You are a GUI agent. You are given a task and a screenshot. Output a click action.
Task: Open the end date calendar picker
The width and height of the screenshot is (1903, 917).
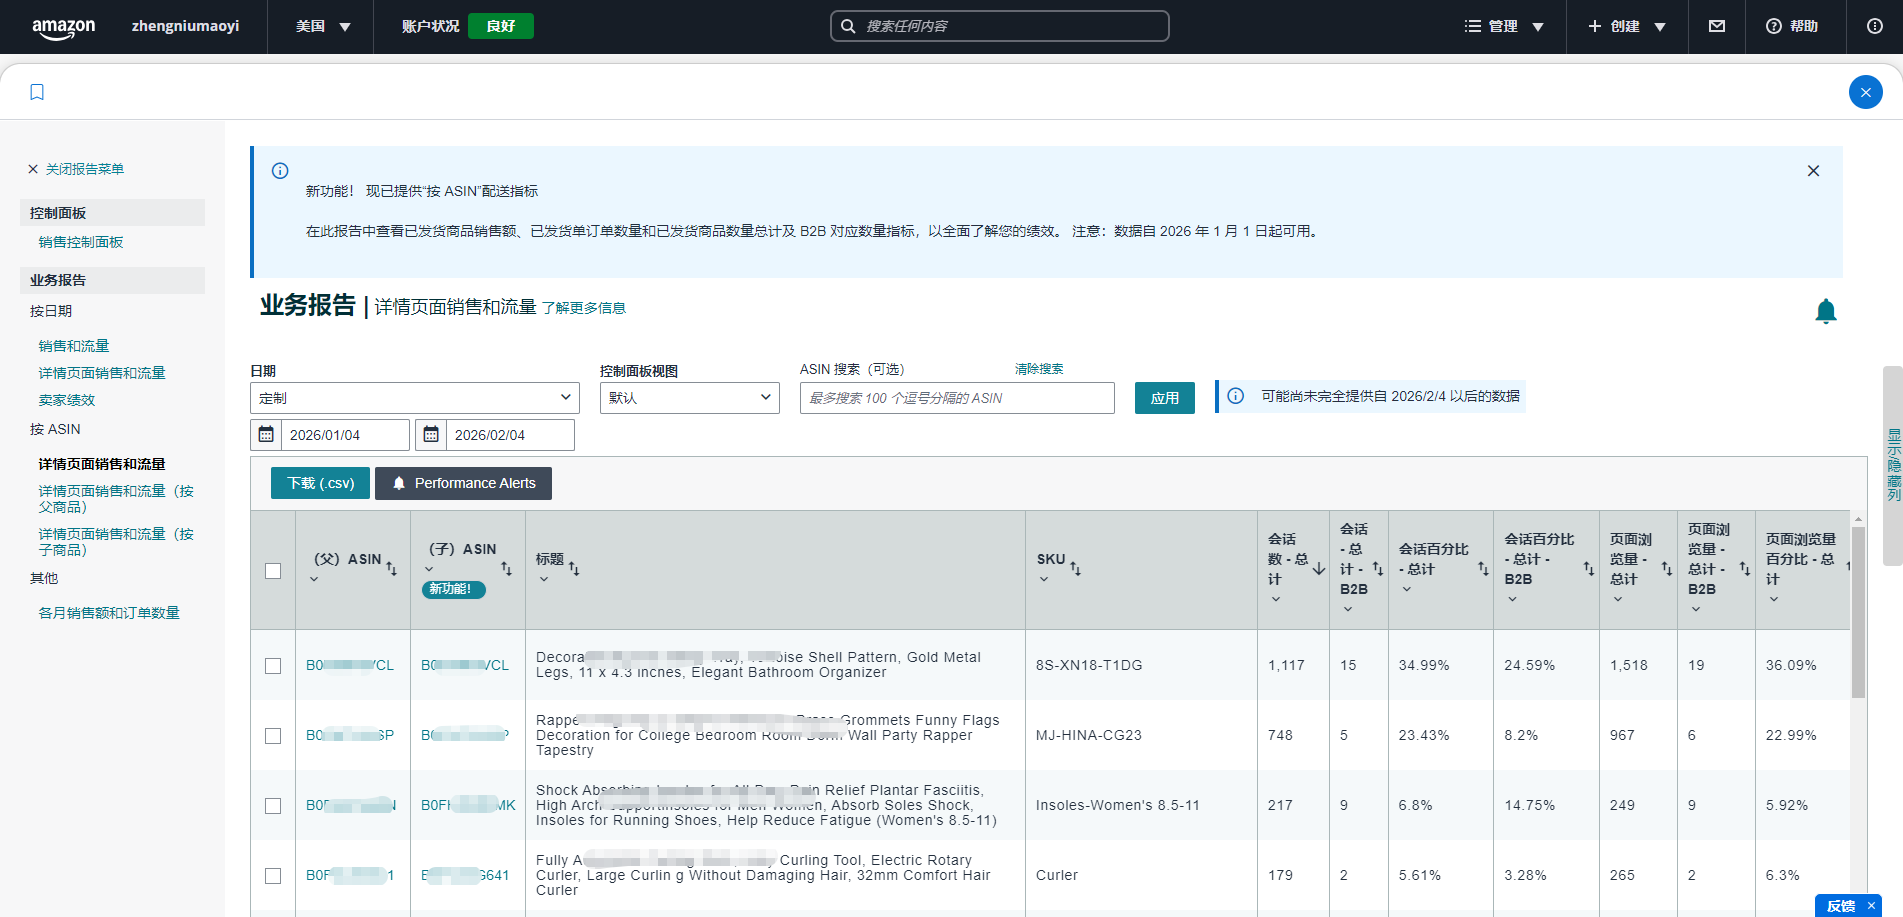[431, 435]
